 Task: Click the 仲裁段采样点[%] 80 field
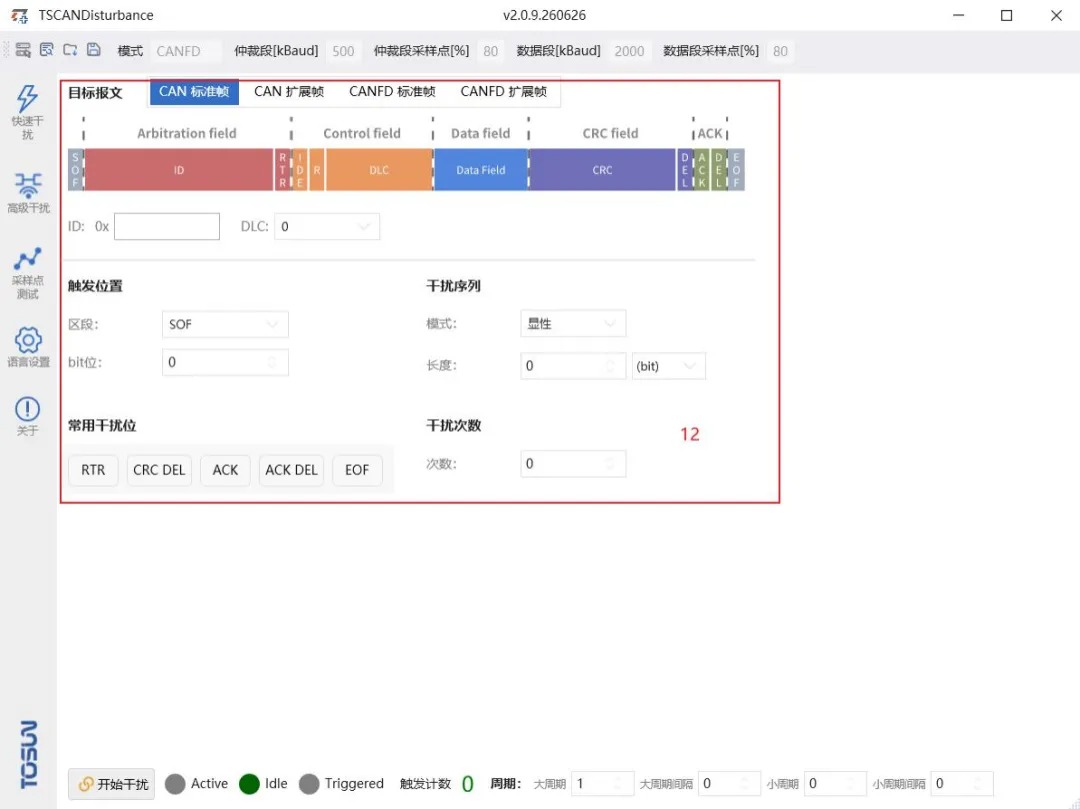pos(490,51)
